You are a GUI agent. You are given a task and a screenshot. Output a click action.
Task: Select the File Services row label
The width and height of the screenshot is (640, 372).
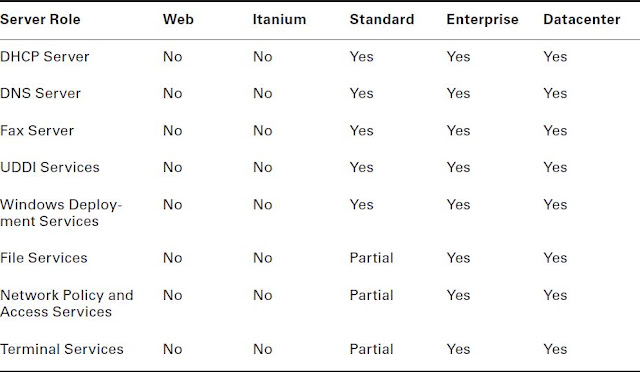[x=44, y=258]
